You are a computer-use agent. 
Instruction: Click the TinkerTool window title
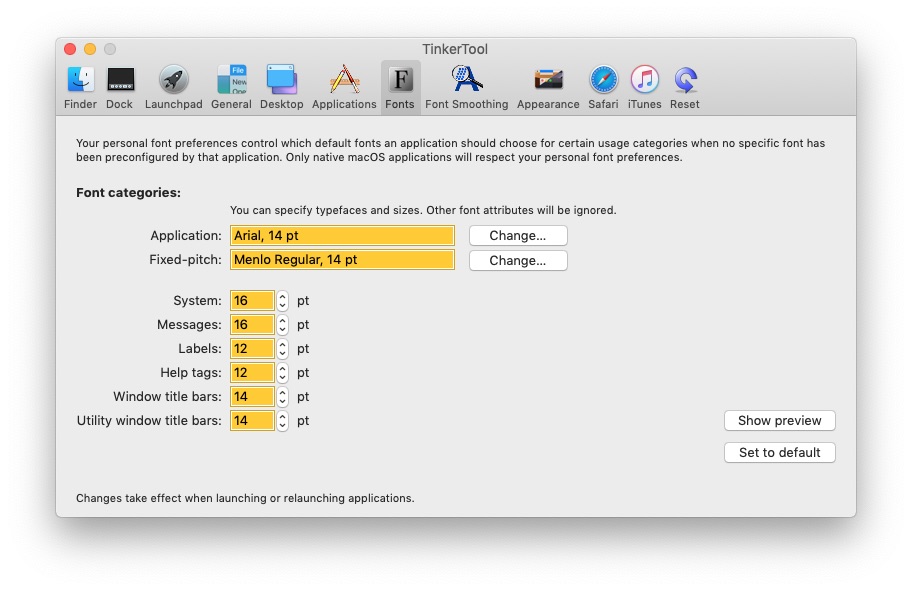455,49
